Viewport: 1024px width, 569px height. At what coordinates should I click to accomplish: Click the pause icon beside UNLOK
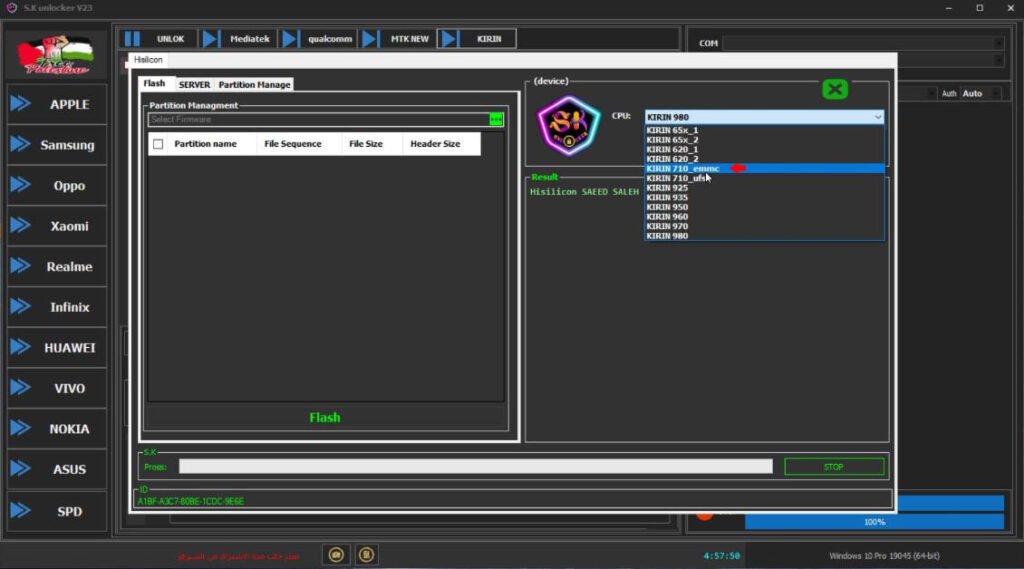coord(132,39)
